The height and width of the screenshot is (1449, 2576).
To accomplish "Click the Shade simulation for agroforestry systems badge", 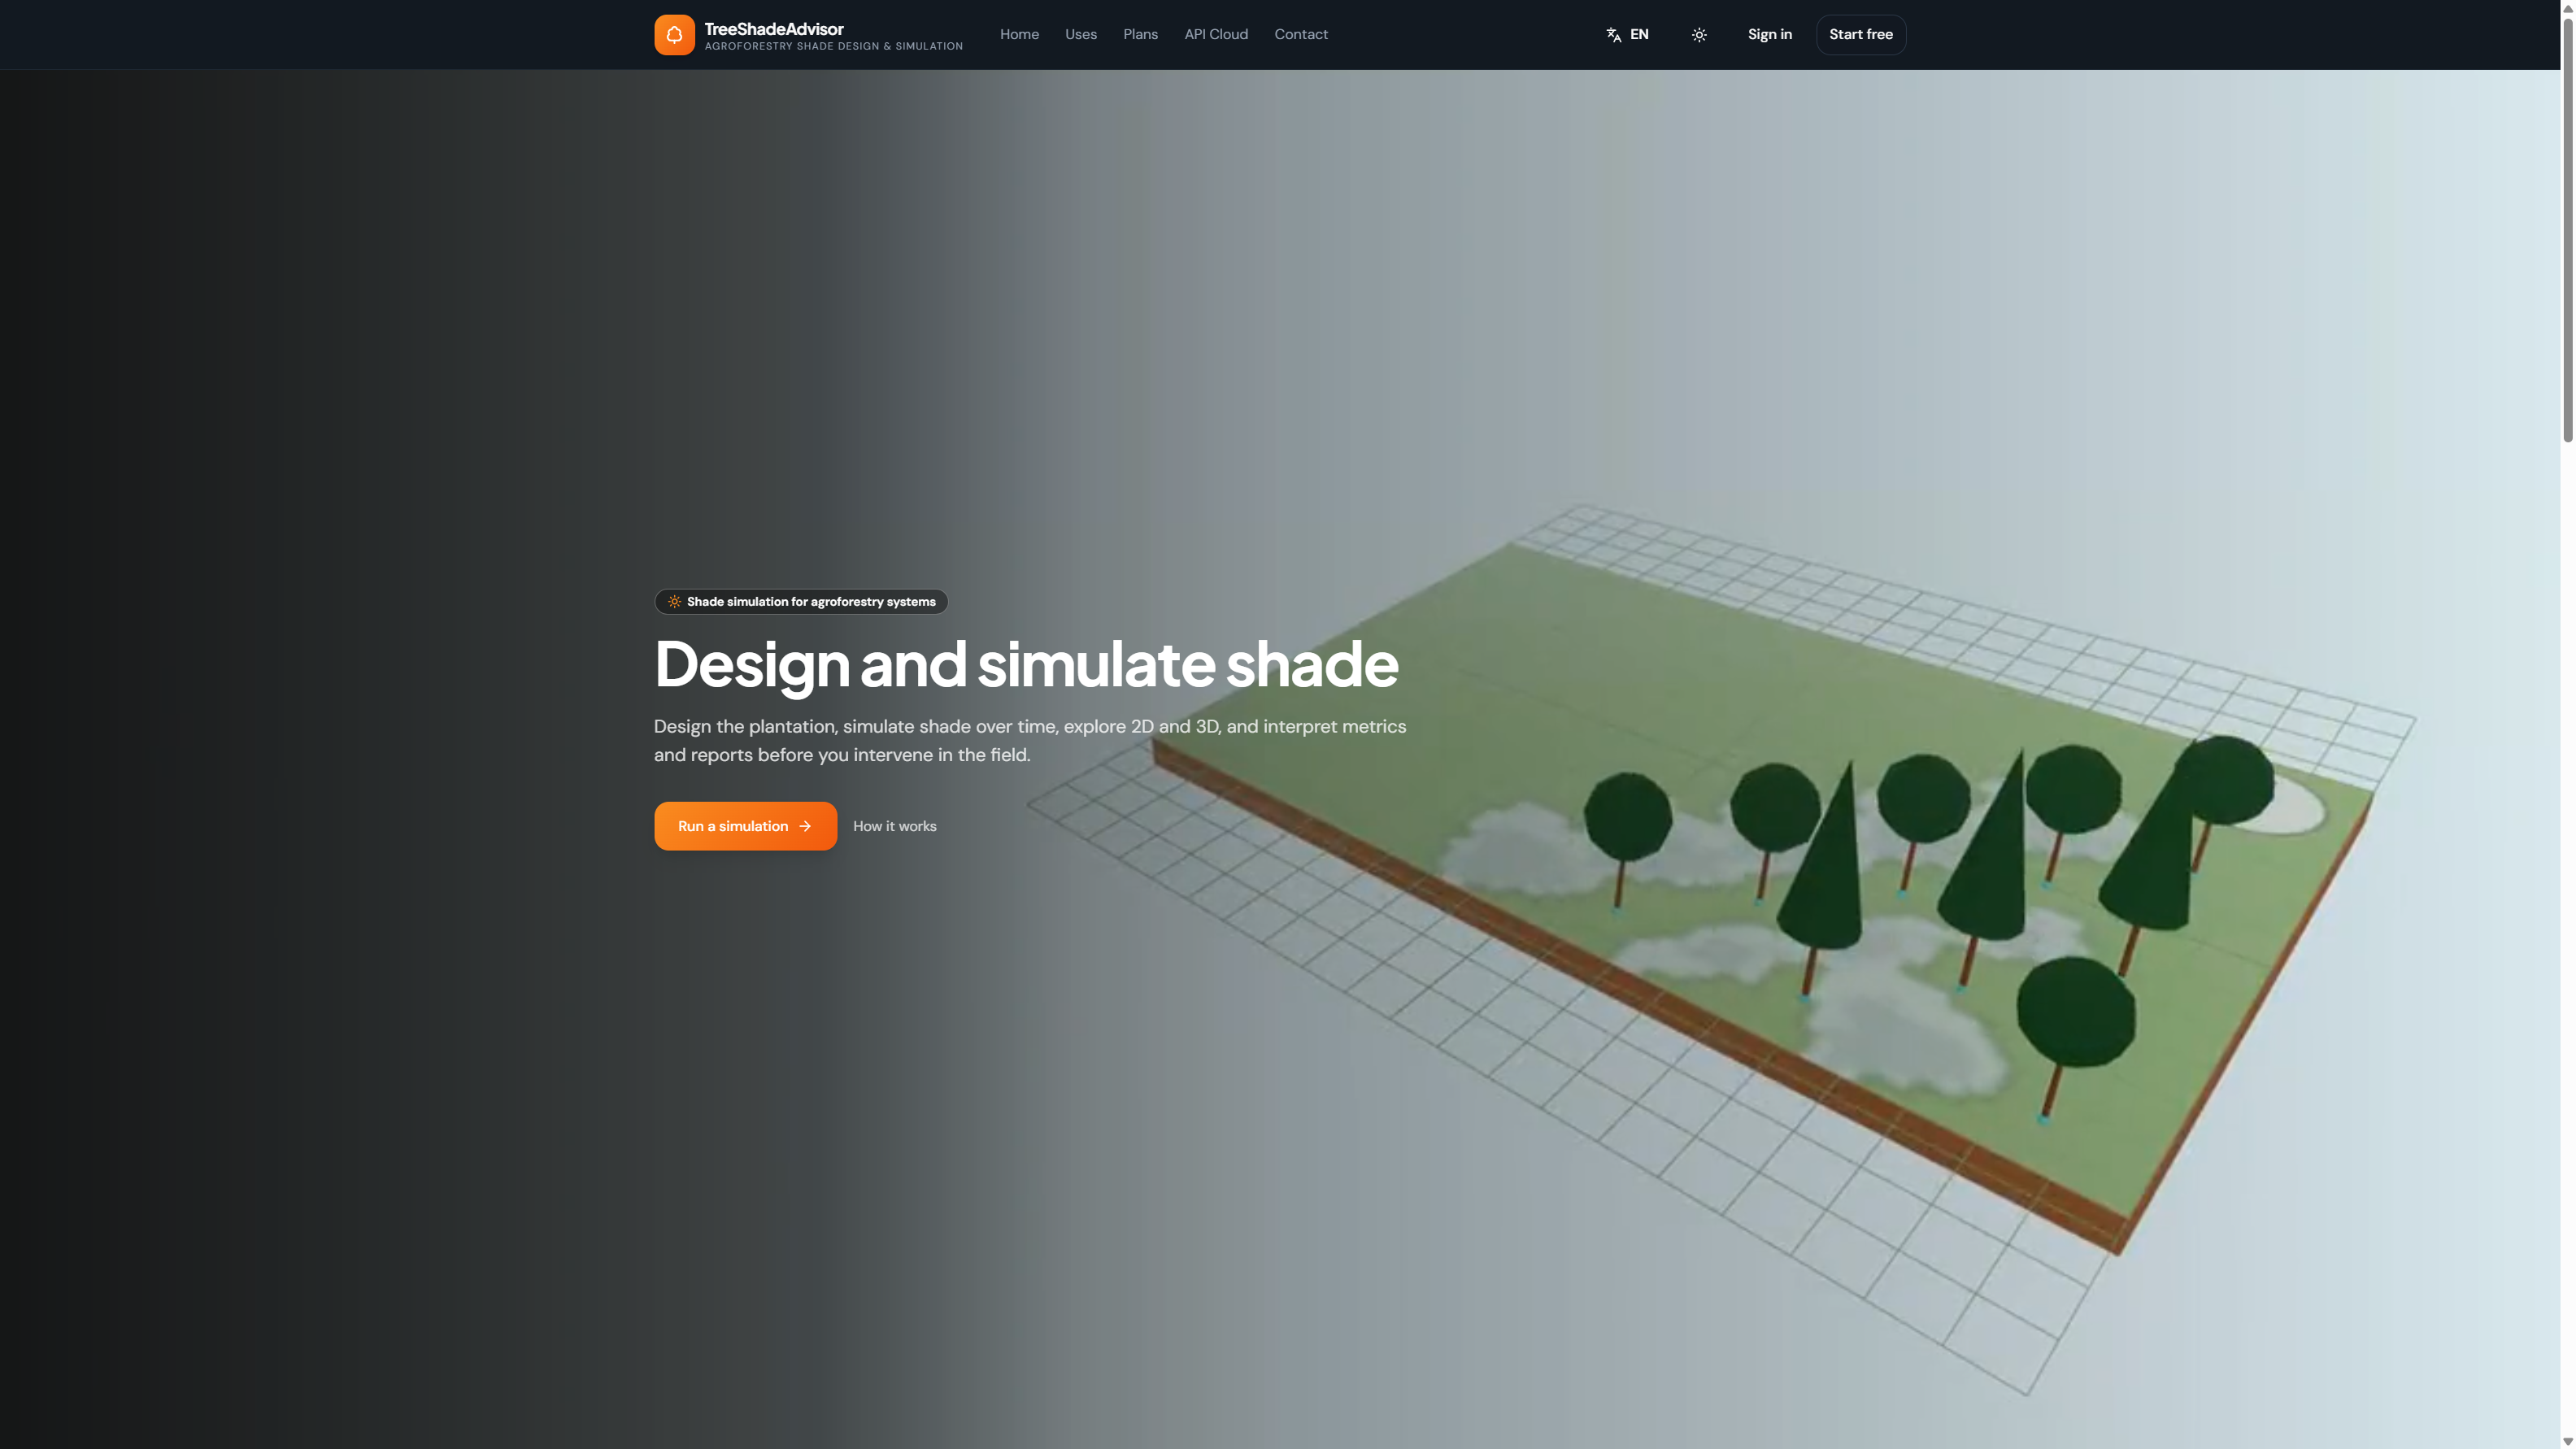I will click(801, 602).
